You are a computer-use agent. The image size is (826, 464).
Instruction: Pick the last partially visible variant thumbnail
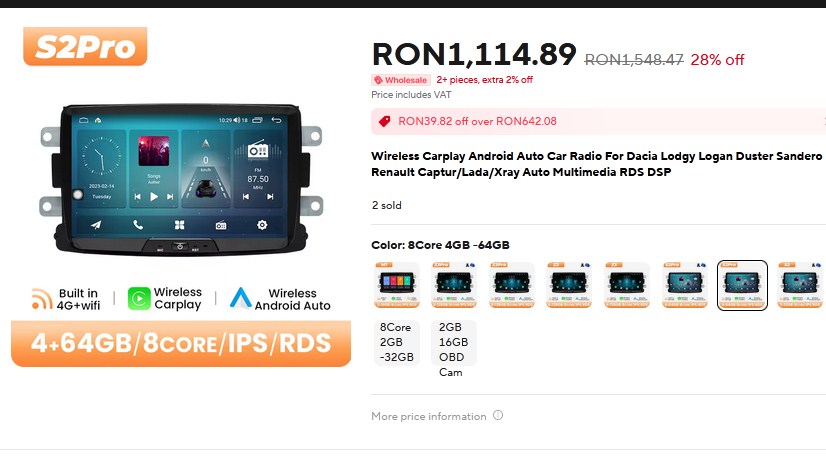tap(801, 285)
